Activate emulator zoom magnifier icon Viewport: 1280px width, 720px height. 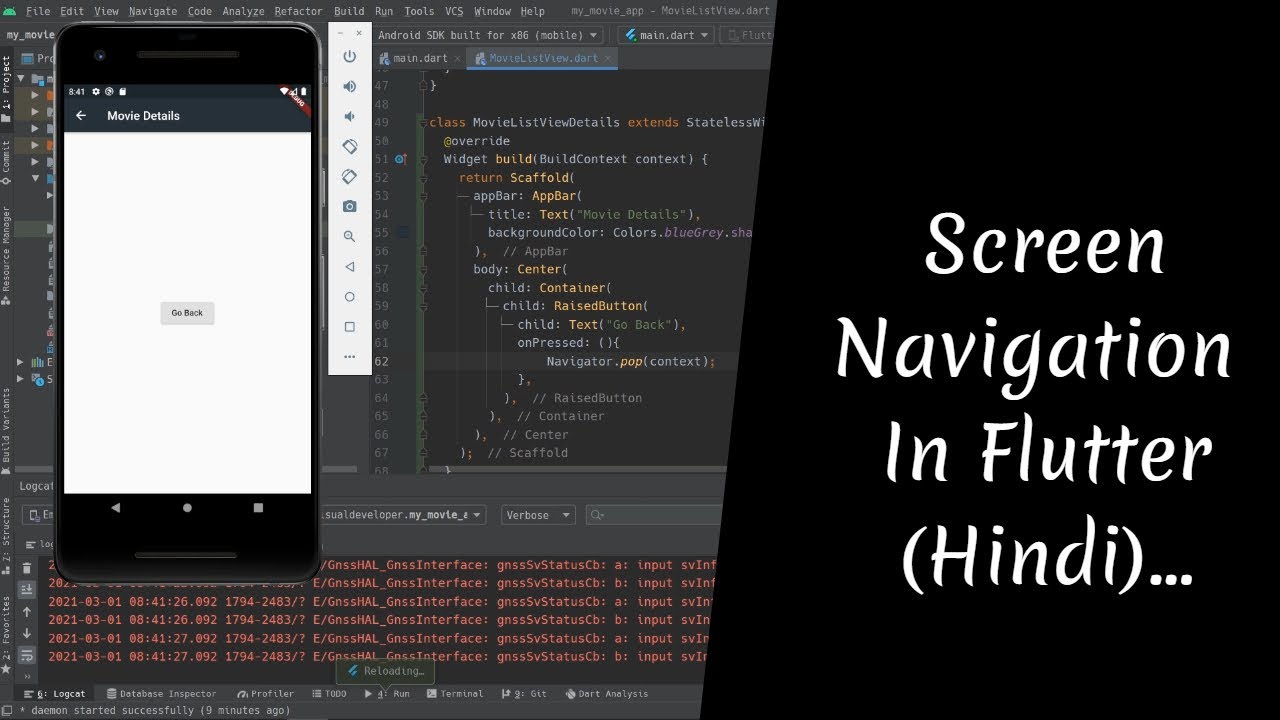(349, 237)
